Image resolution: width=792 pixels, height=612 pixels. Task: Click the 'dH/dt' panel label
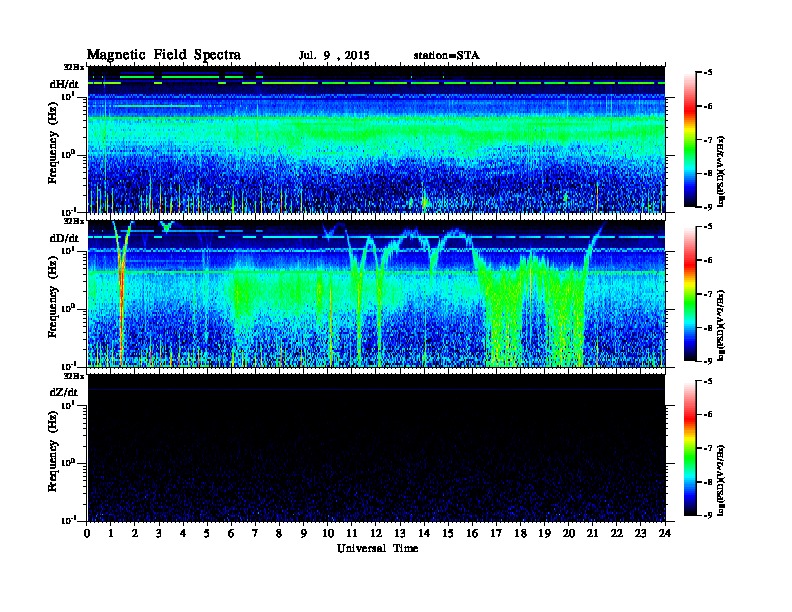(x=64, y=84)
